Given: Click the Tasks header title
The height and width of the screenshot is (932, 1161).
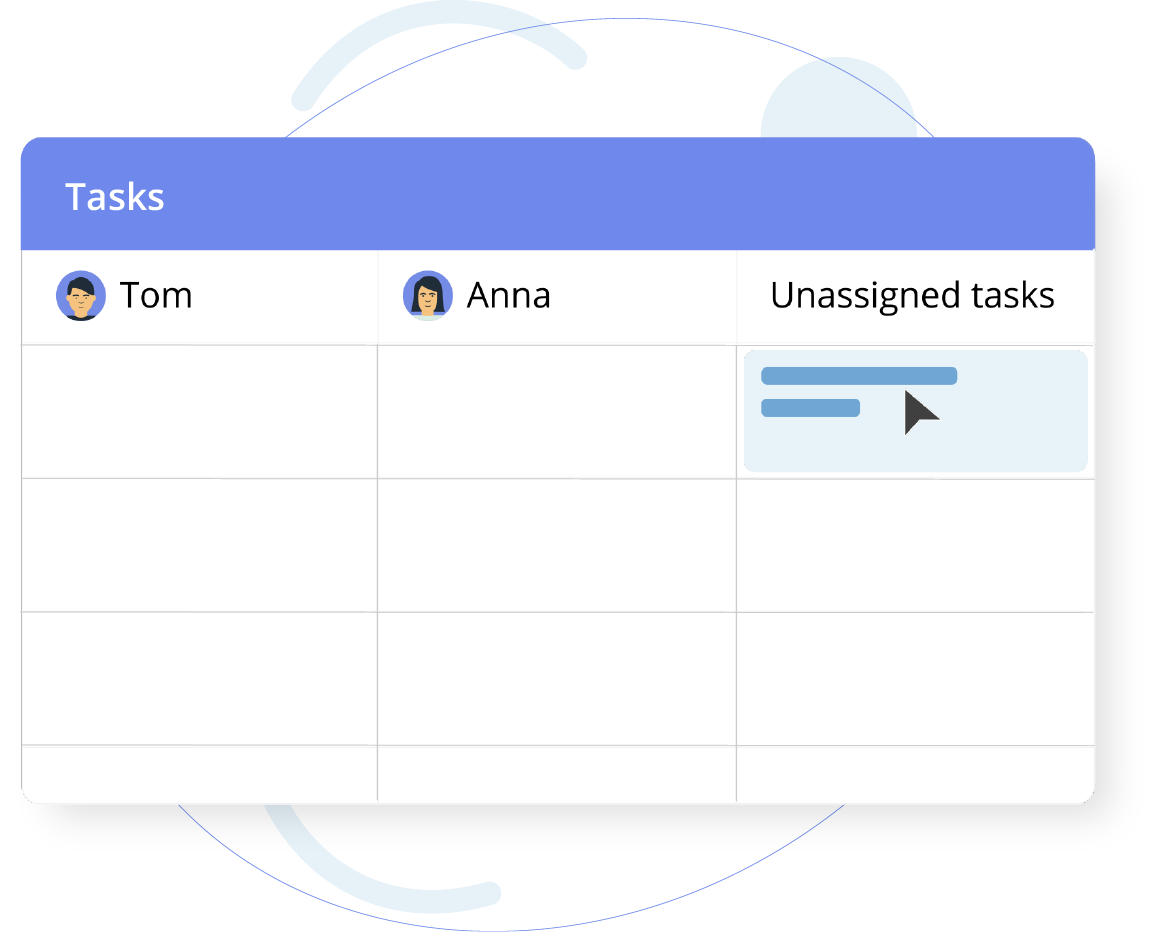Looking at the screenshot, I should (115, 197).
